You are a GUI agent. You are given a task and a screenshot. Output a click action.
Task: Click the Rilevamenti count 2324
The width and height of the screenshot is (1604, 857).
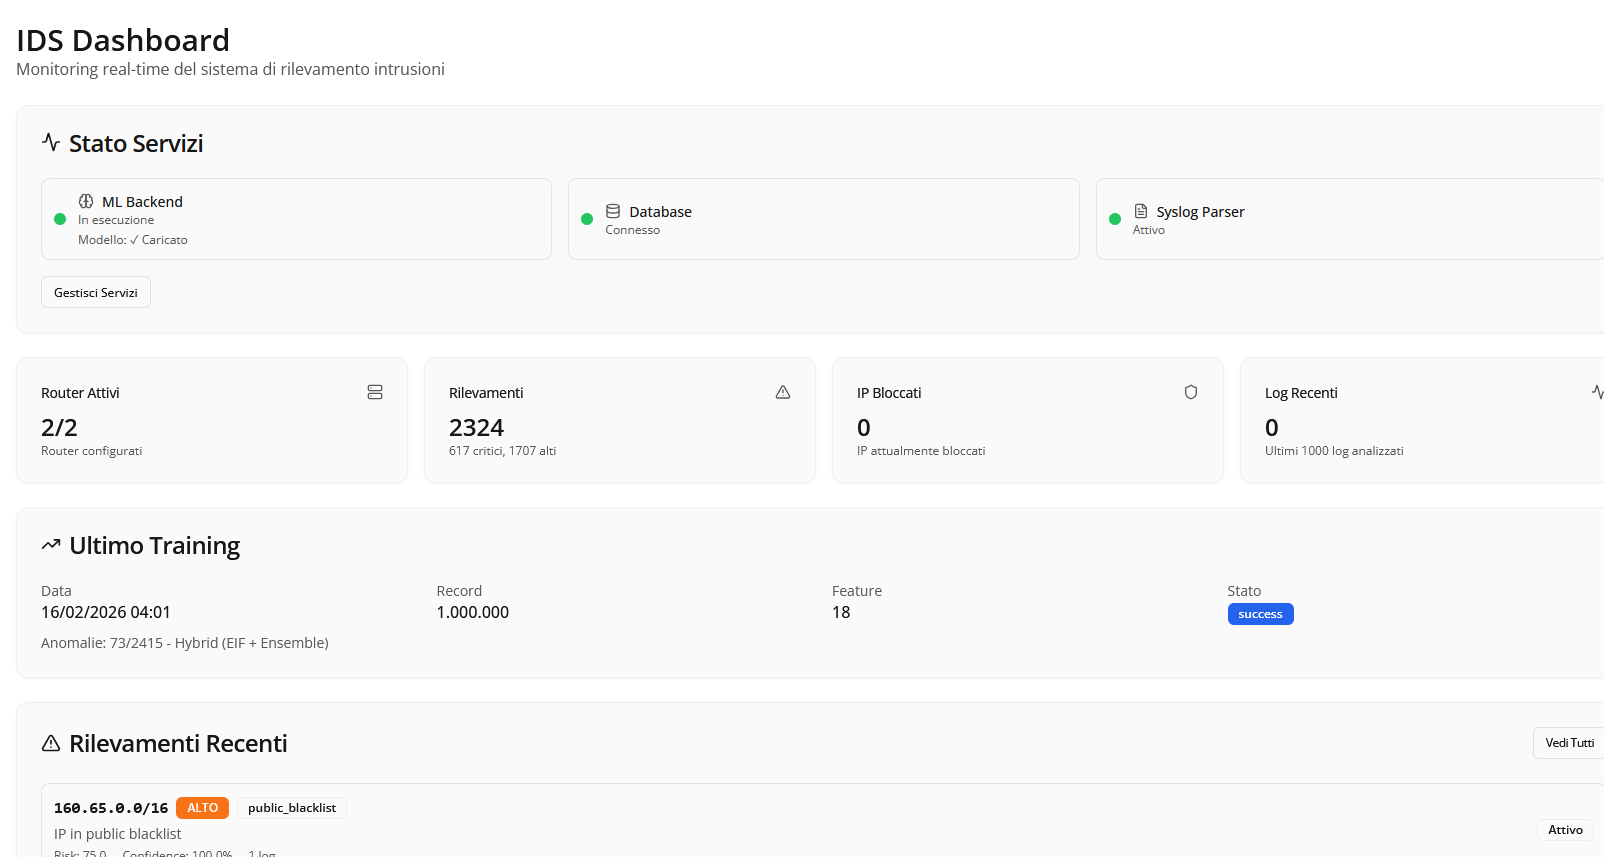tap(476, 428)
